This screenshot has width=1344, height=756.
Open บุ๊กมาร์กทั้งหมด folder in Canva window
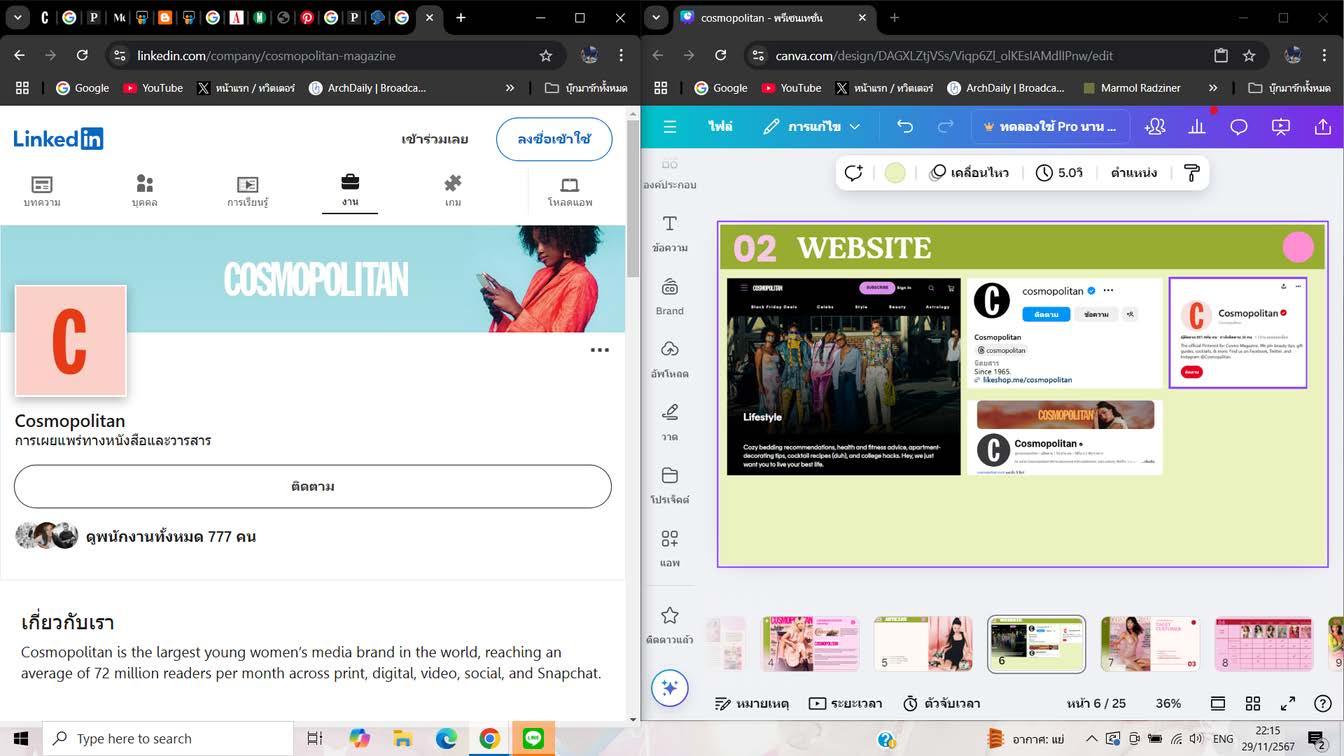coord(1290,88)
